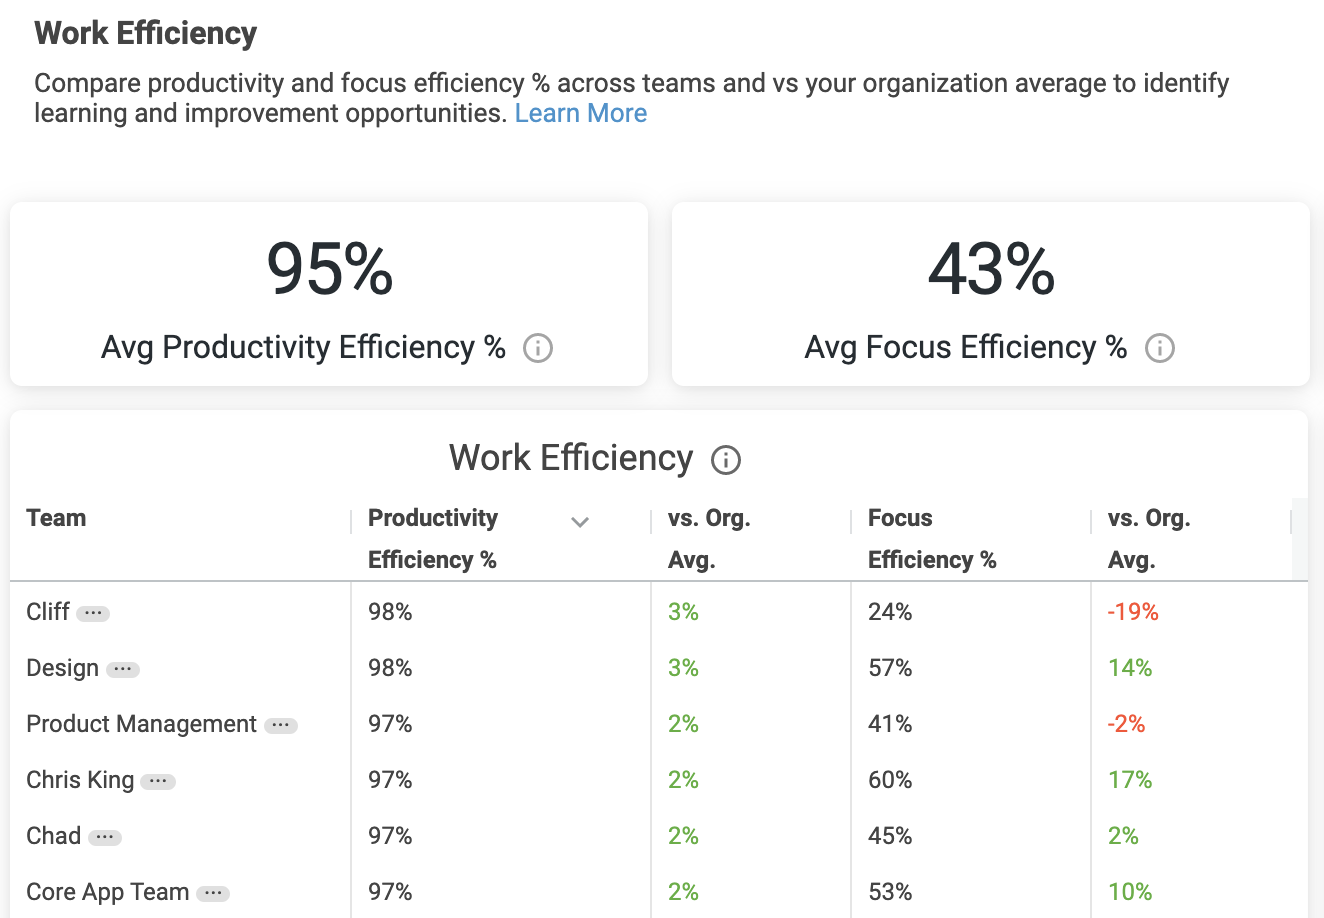Click ellipsis badge beside Product Management
Viewport: 1324px width, 918px height.
click(281, 725)
